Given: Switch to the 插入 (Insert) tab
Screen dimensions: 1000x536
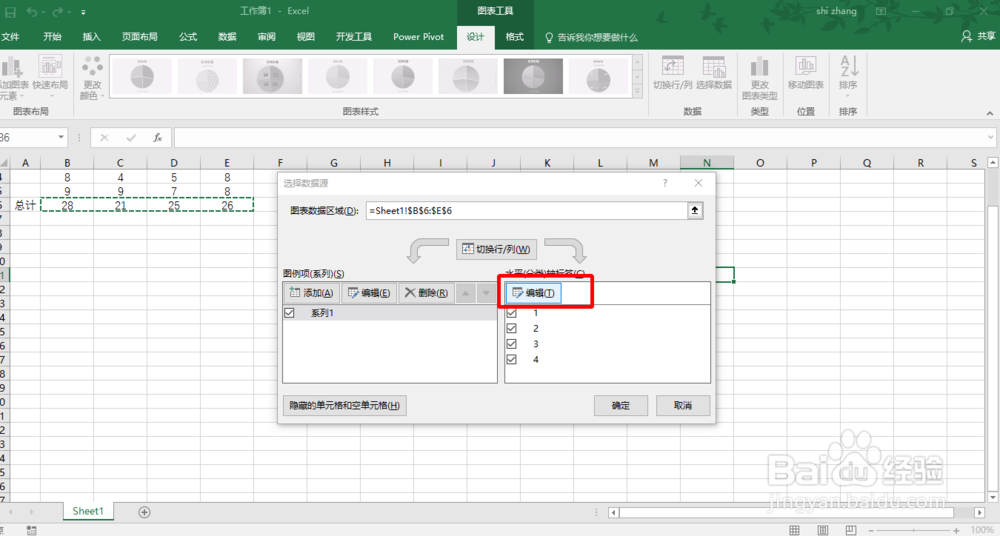Looking at the screenshot, I should point(92,37).
